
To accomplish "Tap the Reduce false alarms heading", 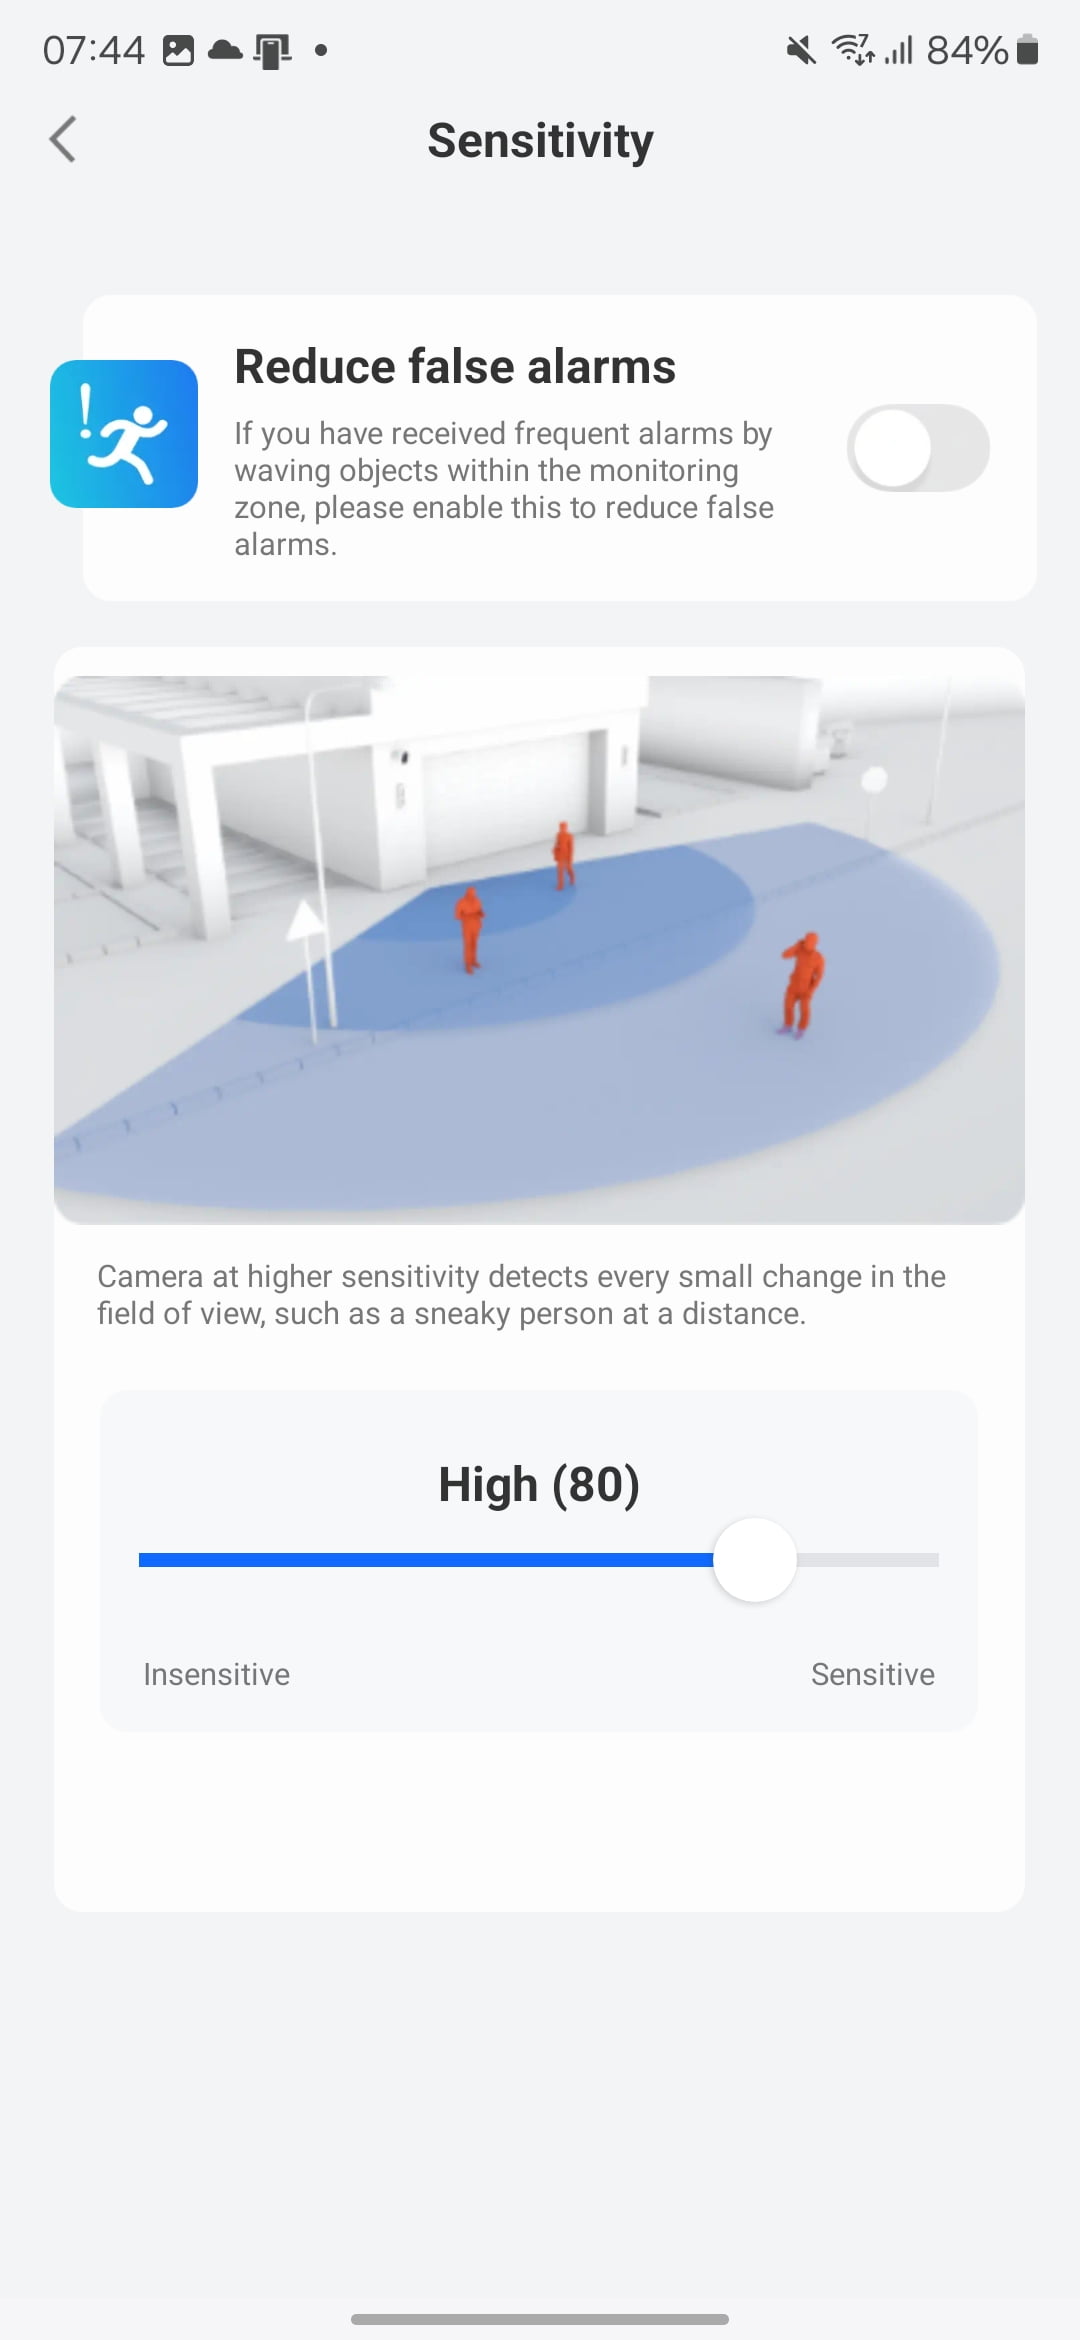I will (x=455, y=366).
